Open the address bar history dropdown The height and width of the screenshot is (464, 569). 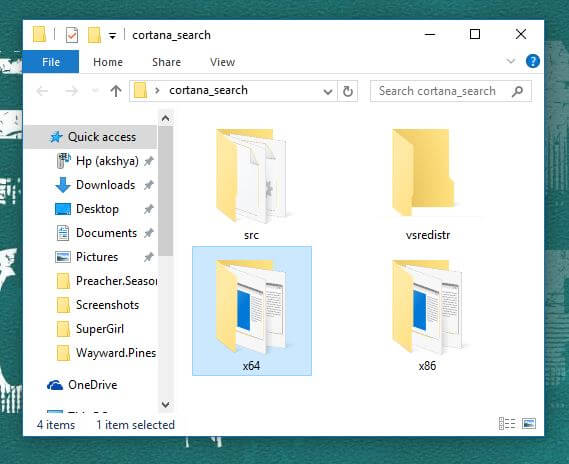pyautogui.click(x=327, y=91)
